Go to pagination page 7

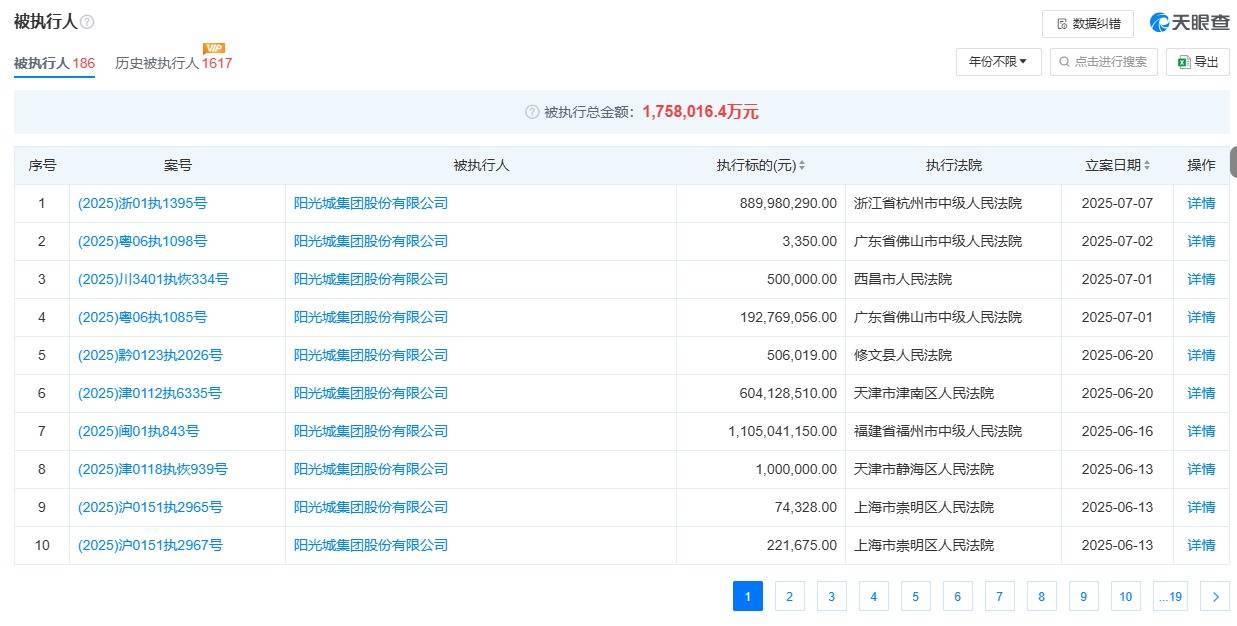999,596
